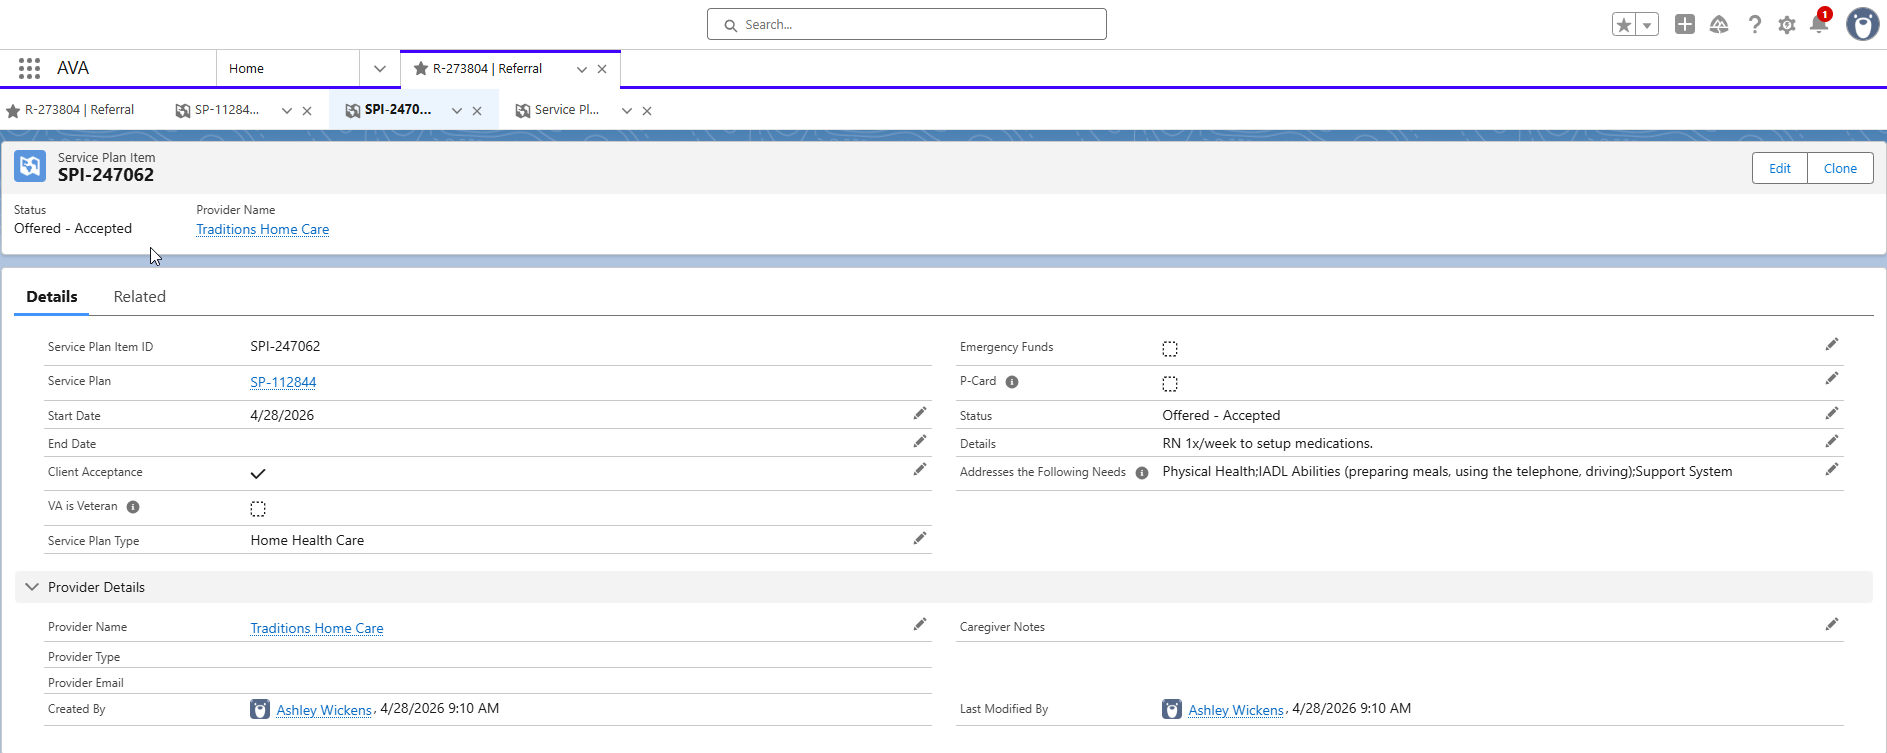Edit the Client Acceptance field

(x=920, y=470)
